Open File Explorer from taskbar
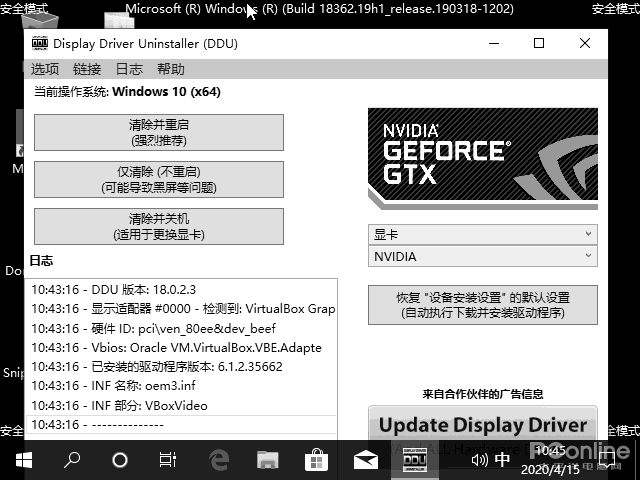Screen dimensions: 640x480 267,460
